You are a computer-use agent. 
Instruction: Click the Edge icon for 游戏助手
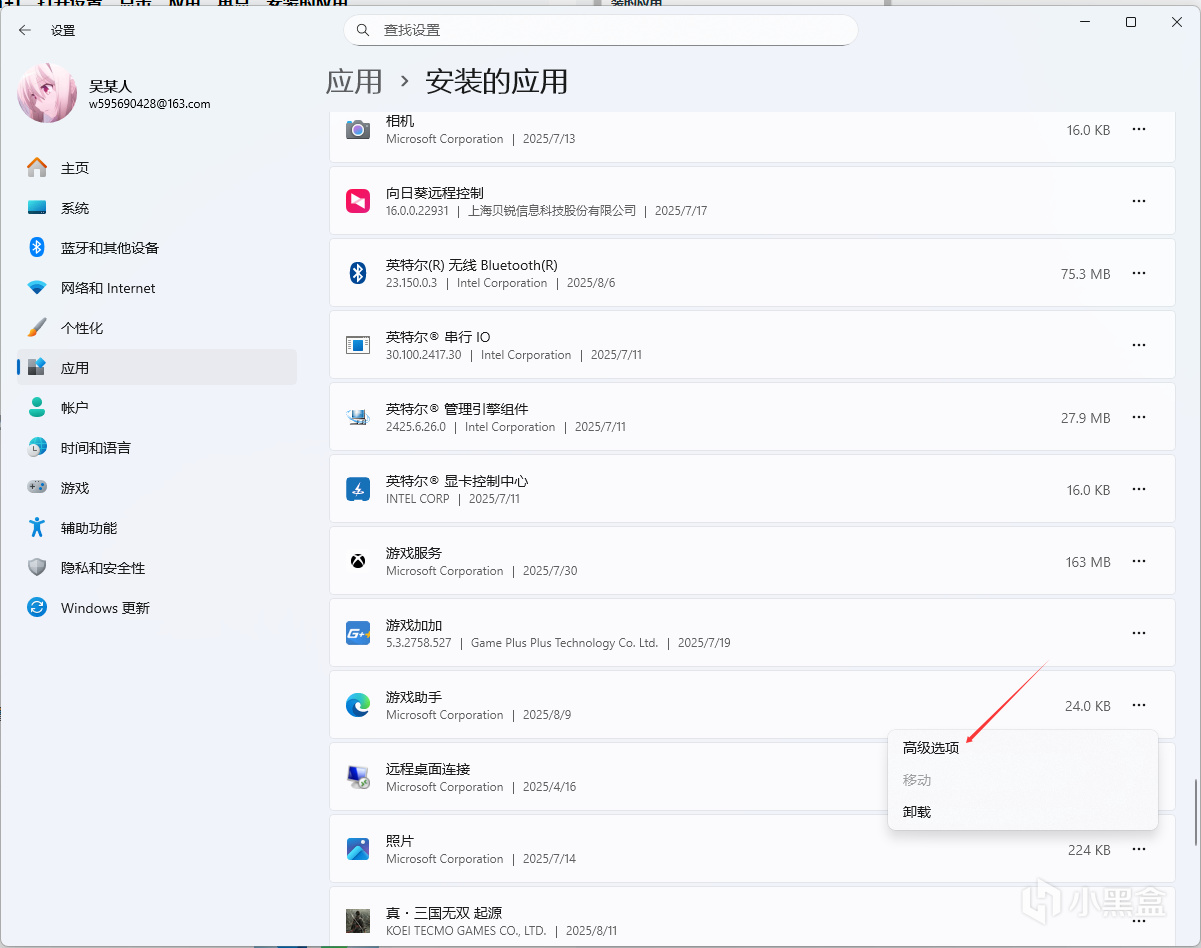click(x=358, y=705)
